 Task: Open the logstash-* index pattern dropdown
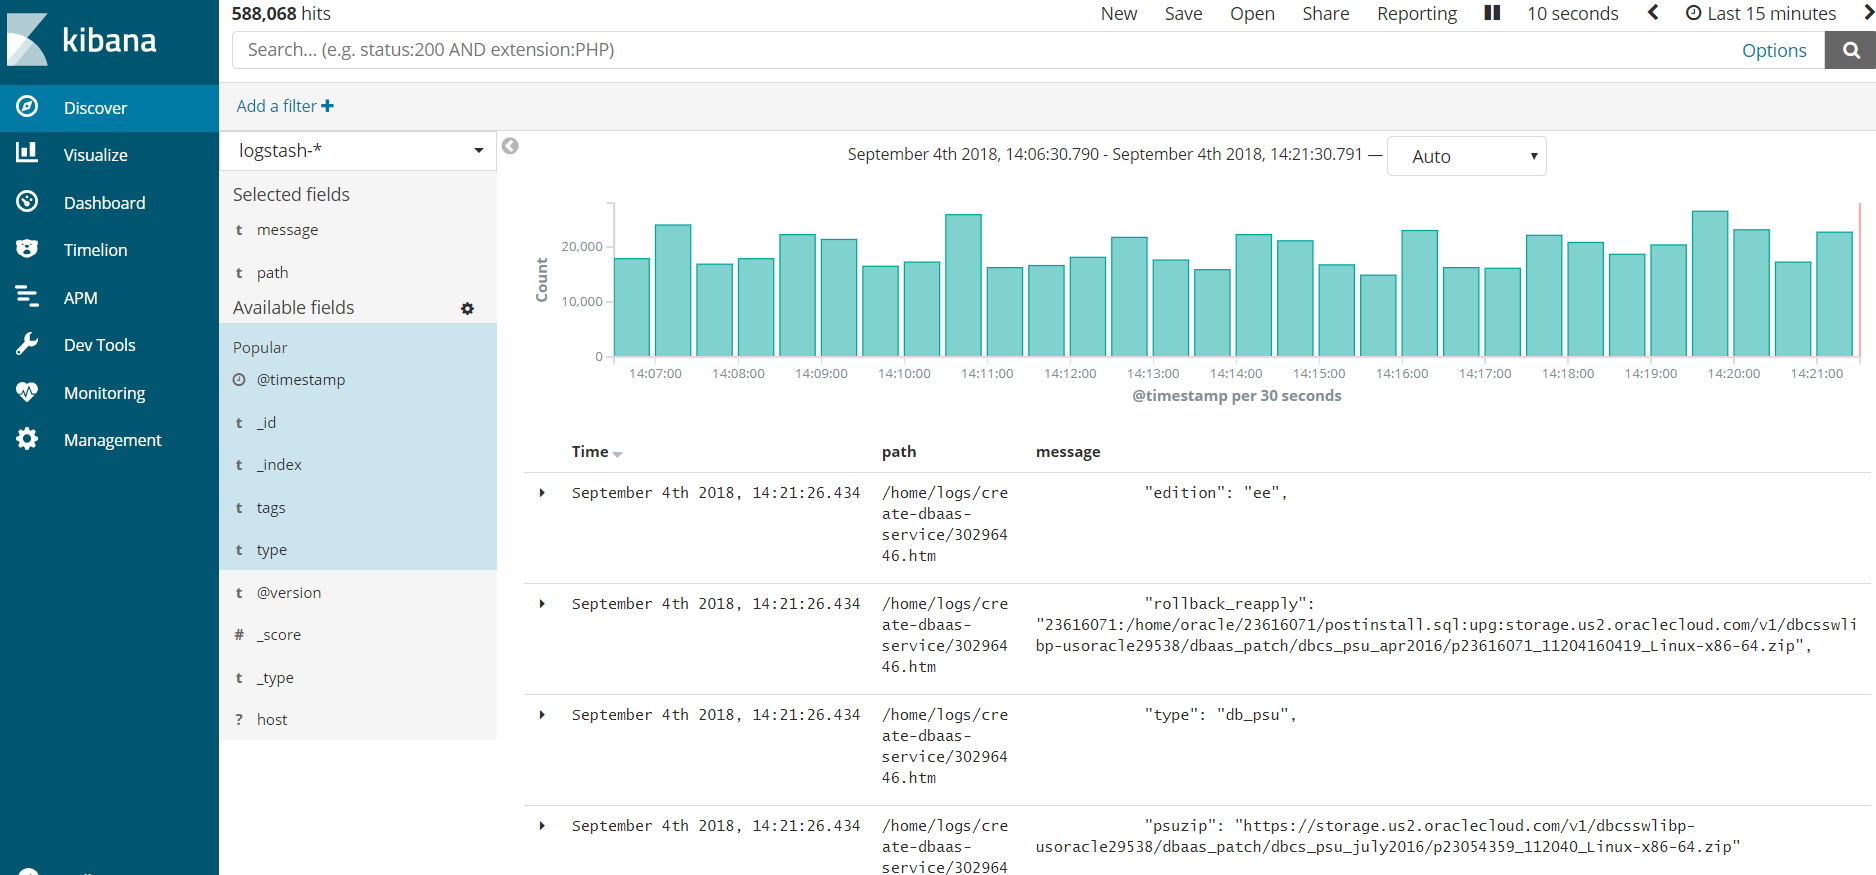pos(358,151)
